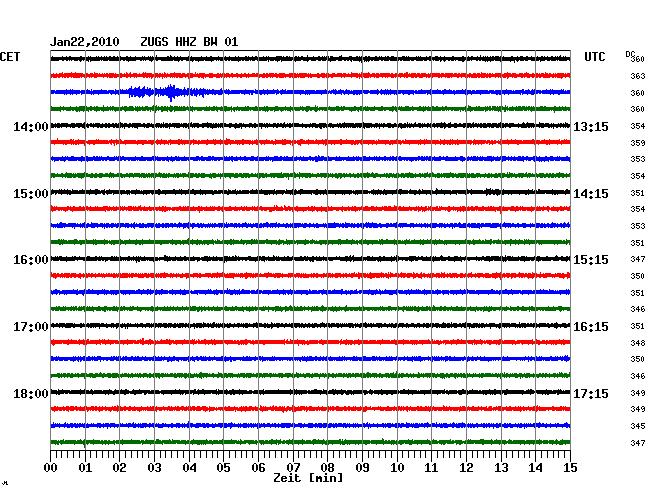Click minute tick label 07
Viewport: 650px width, 494px height.
pyautogui.click(x=293, y=468)
